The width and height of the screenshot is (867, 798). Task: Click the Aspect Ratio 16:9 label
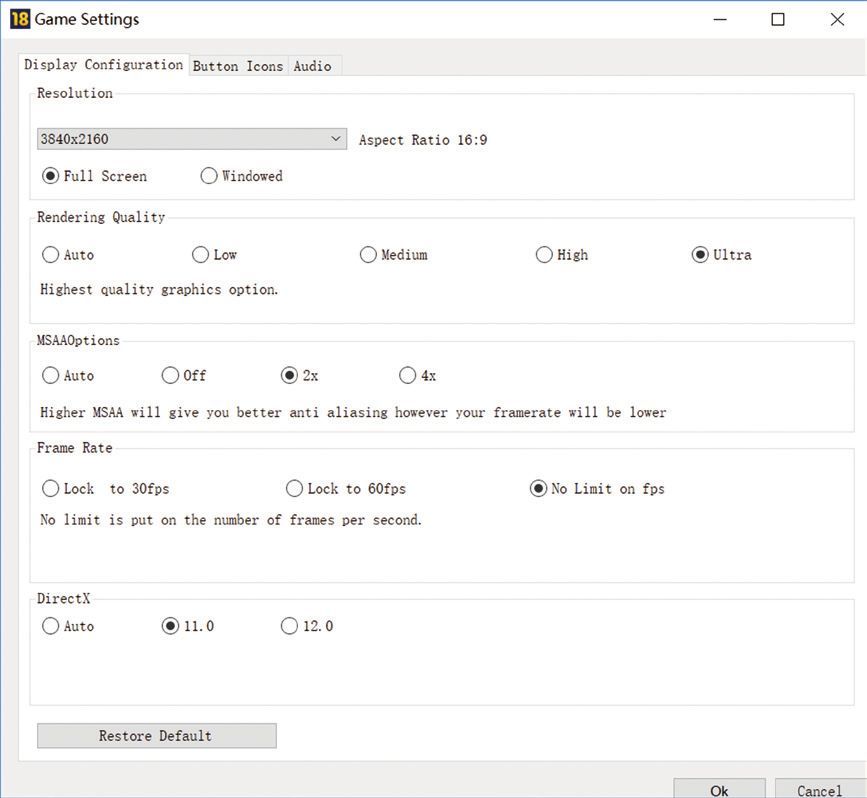click(x=423, y=140)
